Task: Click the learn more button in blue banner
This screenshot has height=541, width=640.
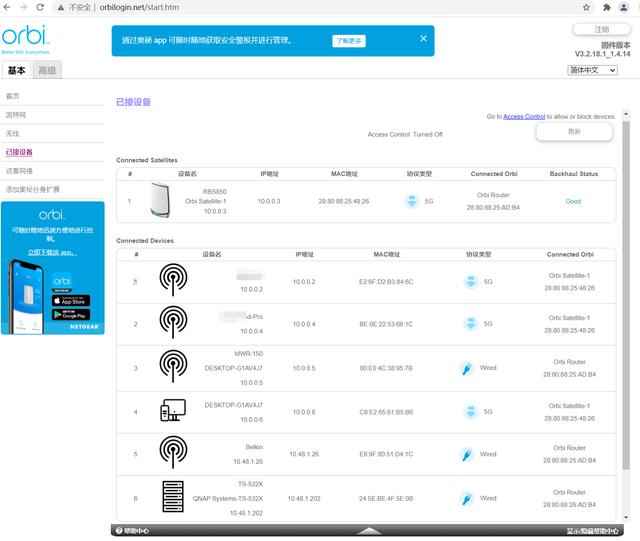Action: (349, 41)
